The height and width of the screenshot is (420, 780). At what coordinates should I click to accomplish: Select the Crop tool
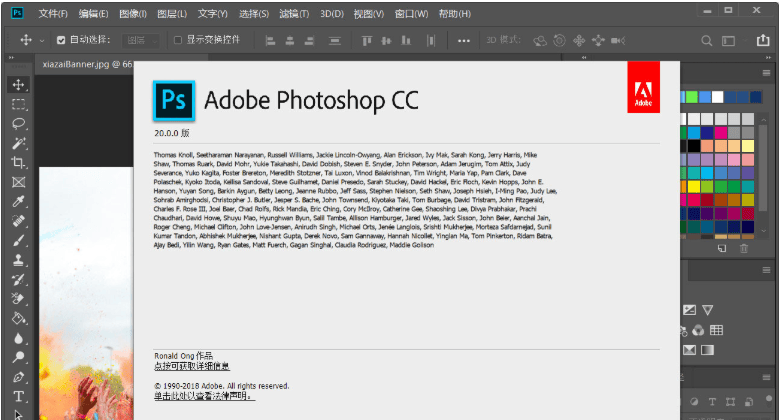point(18,162)
